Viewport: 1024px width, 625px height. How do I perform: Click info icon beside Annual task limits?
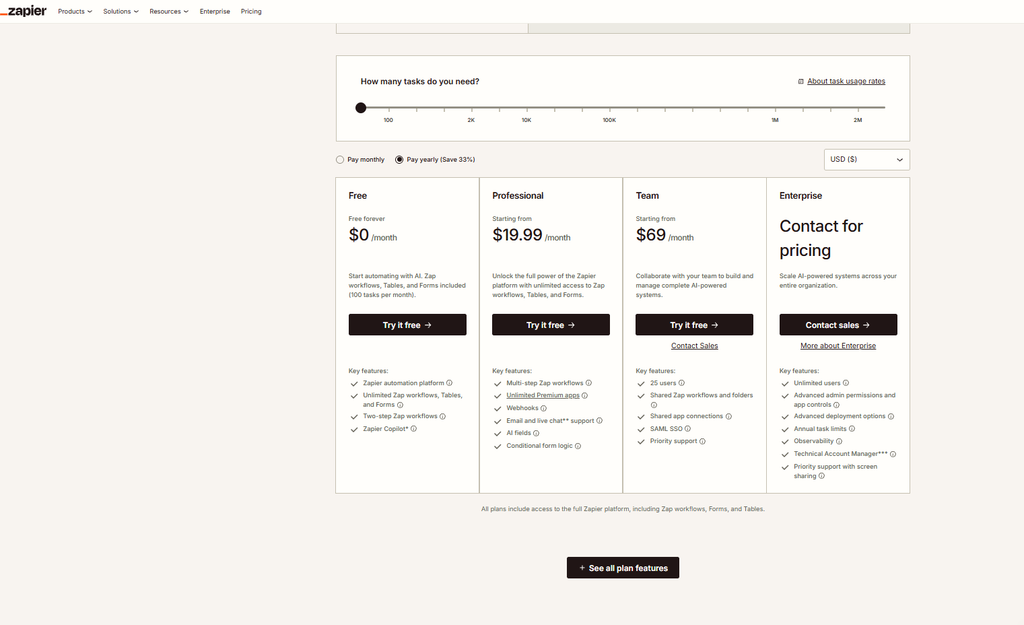pos(852,429)
